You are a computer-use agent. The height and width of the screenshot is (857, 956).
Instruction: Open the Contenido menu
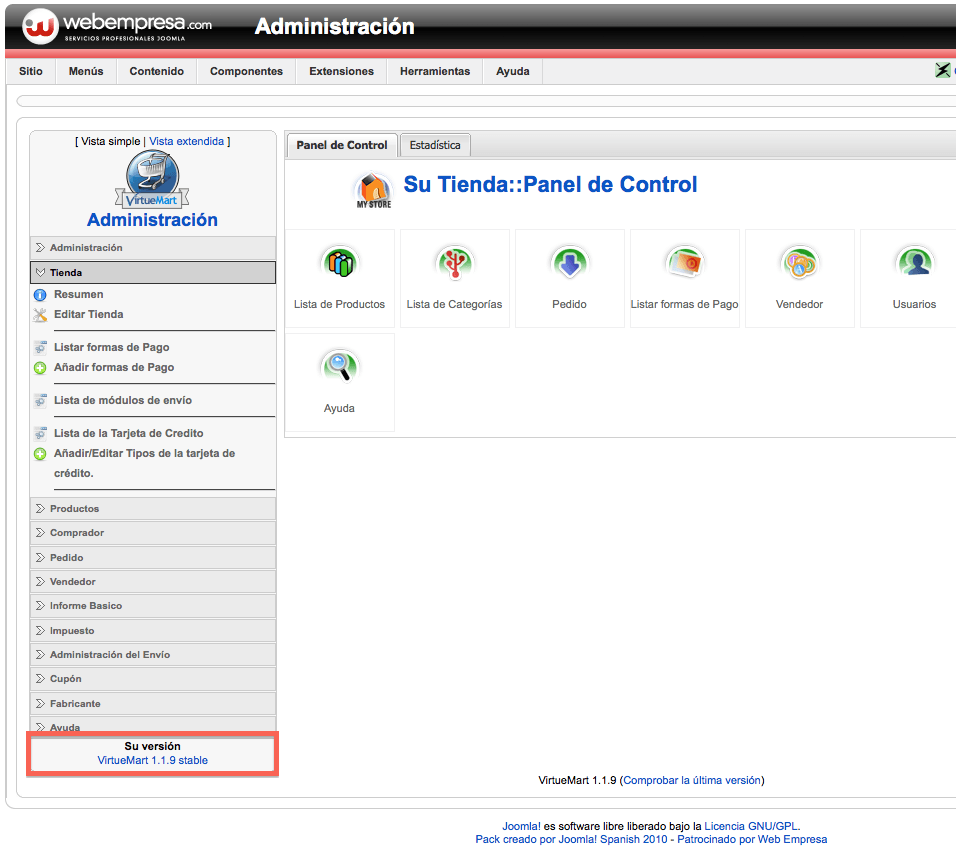157,71
